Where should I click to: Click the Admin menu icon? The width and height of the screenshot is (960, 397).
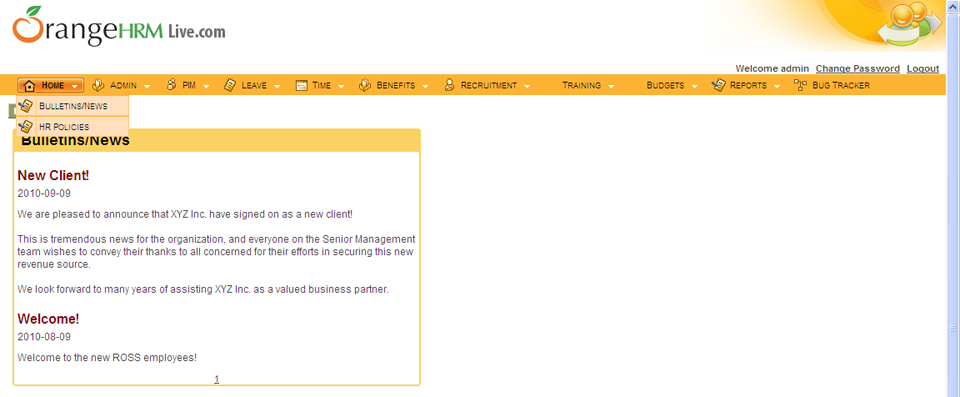(x=98, y=85)
